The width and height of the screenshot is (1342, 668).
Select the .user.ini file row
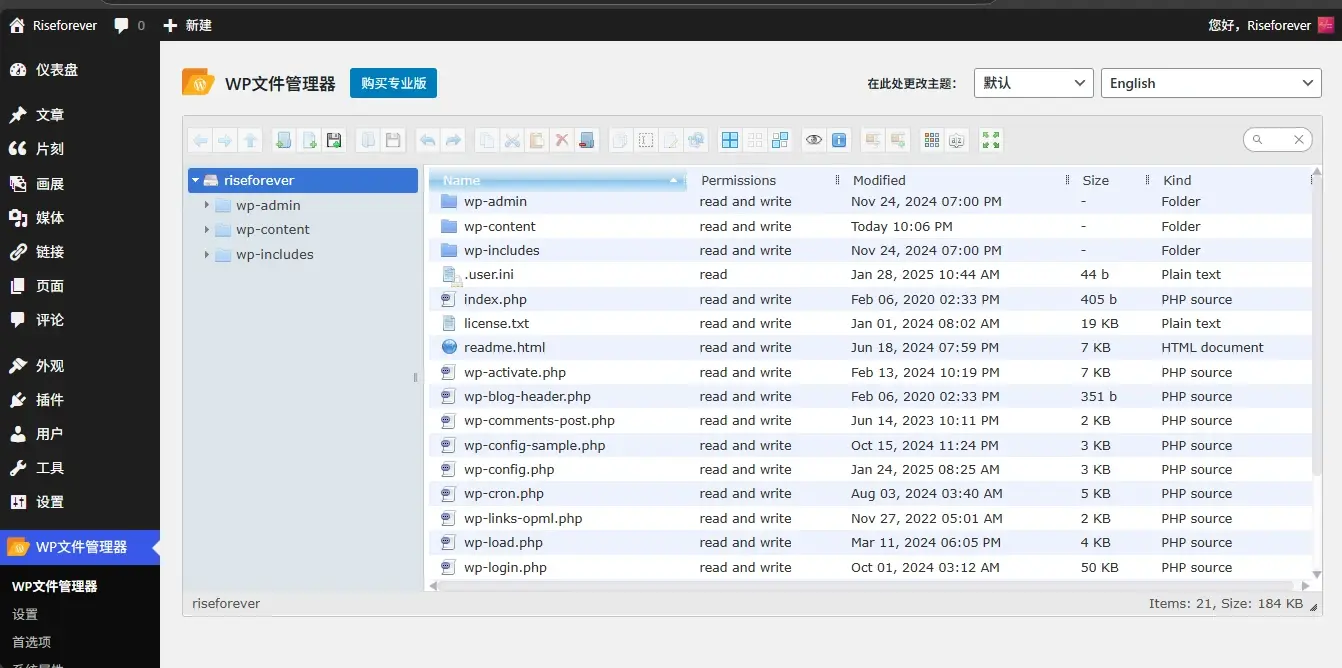point(870,274)
